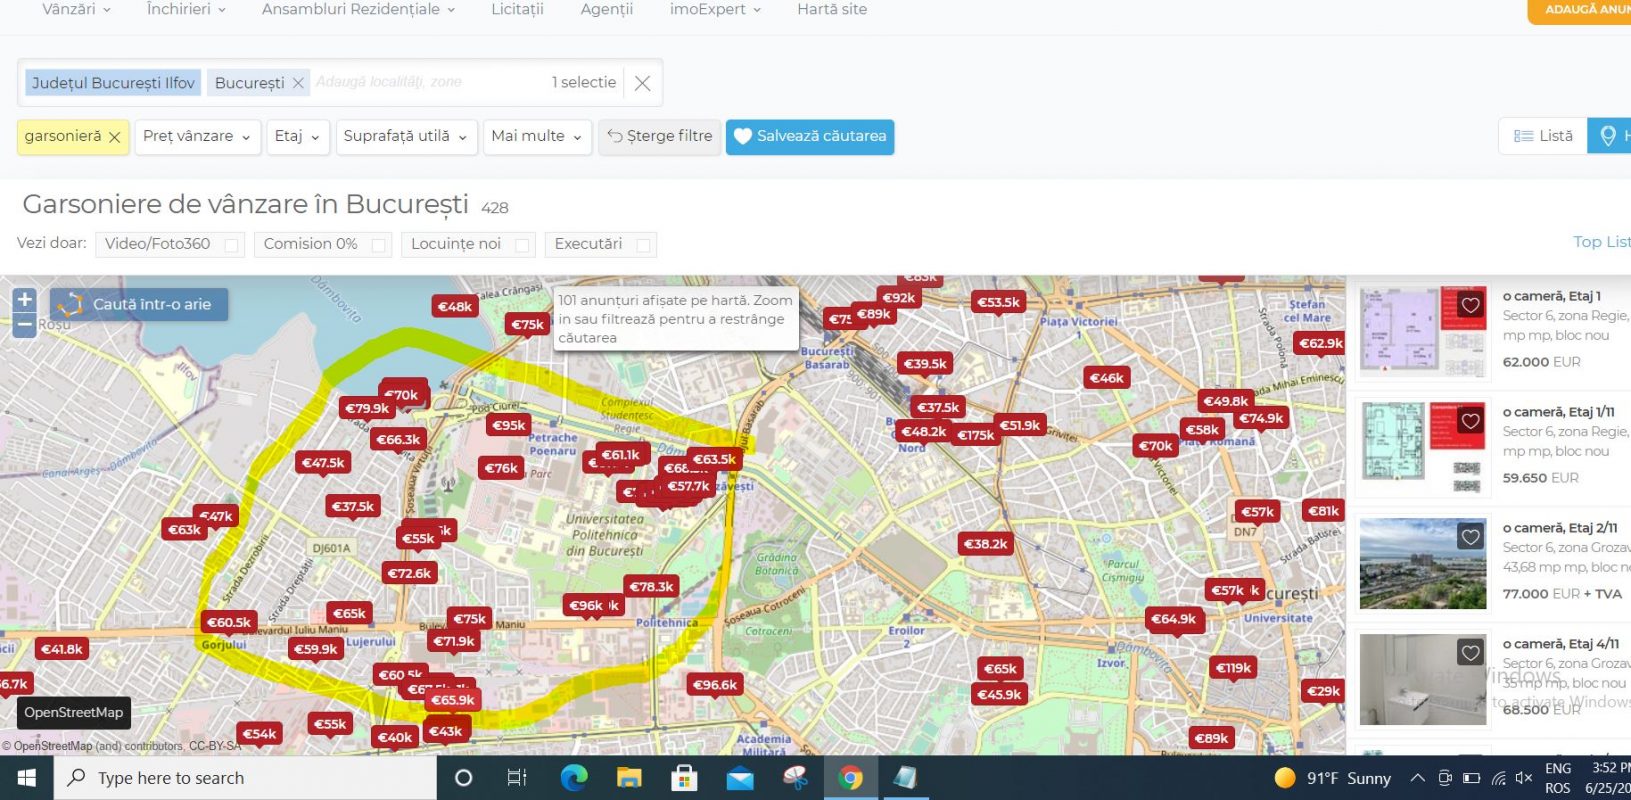Image resolution: width=1631 pixels, height=800 pixels.
Task: Remove the București location tag
Action: (x=298, y=83)
